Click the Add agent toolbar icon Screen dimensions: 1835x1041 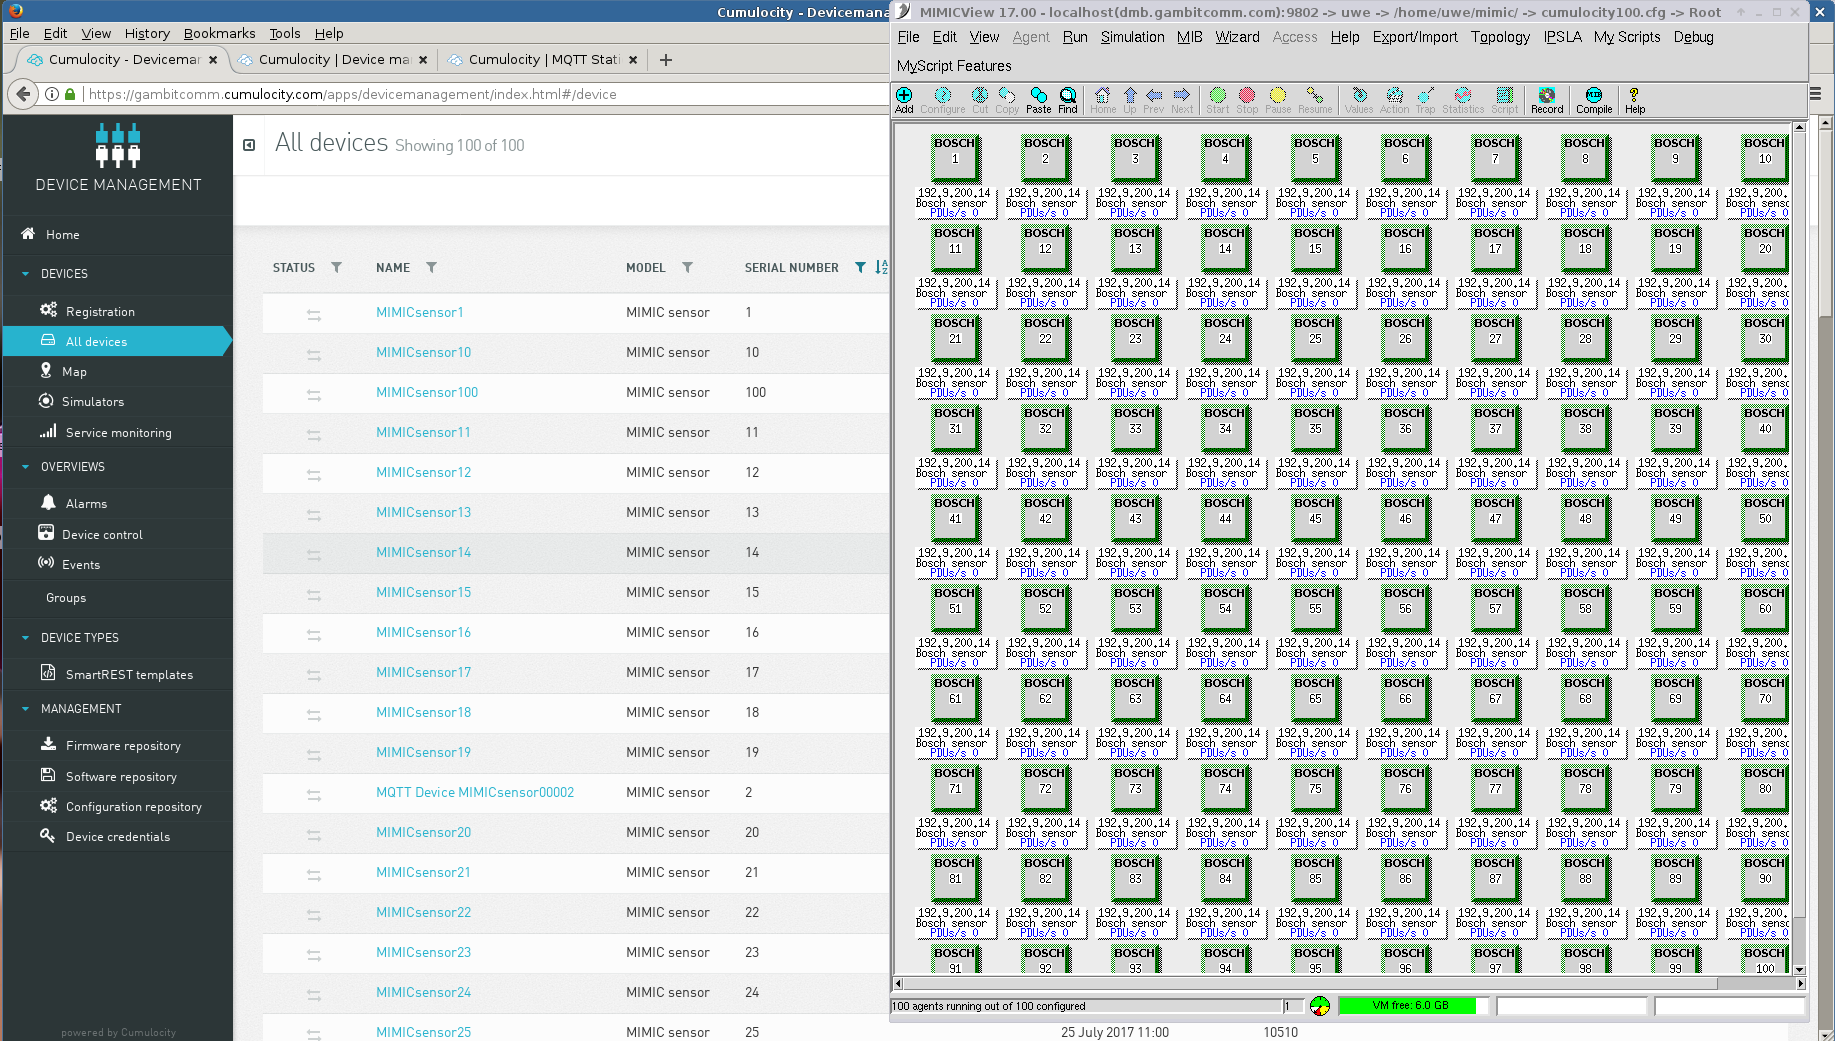904,99
